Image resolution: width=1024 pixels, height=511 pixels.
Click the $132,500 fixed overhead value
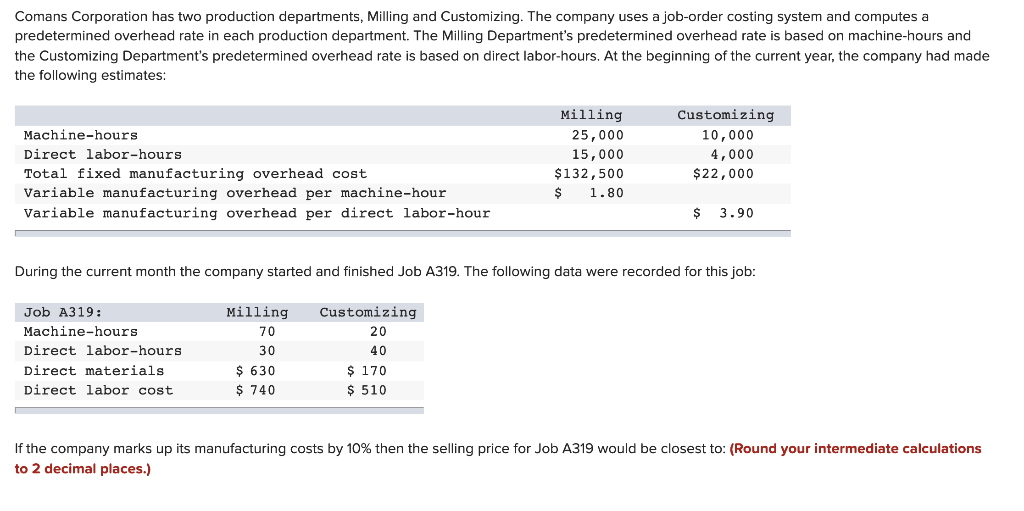click(590, 174)
